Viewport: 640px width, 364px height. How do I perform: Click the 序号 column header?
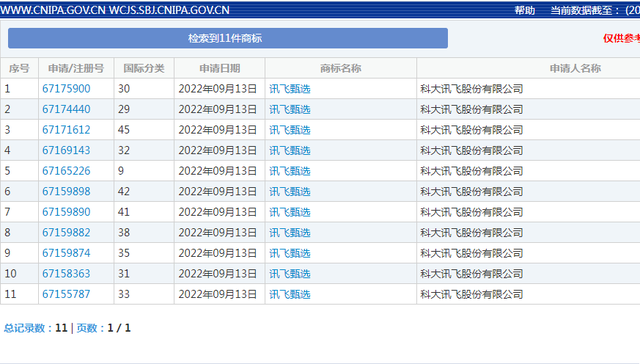pos(19,68)
